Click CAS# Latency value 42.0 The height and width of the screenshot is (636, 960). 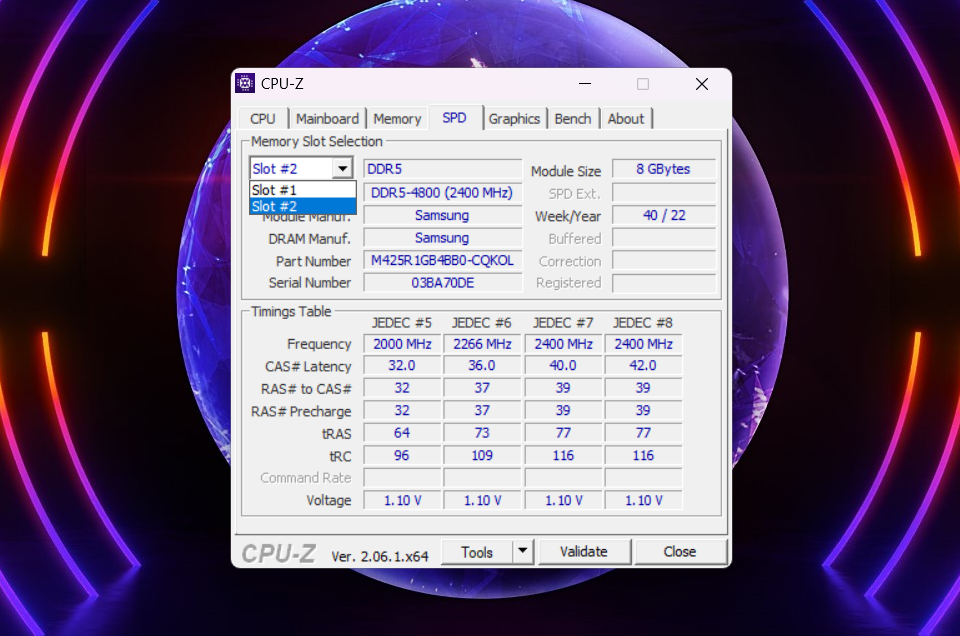[643, 366]
